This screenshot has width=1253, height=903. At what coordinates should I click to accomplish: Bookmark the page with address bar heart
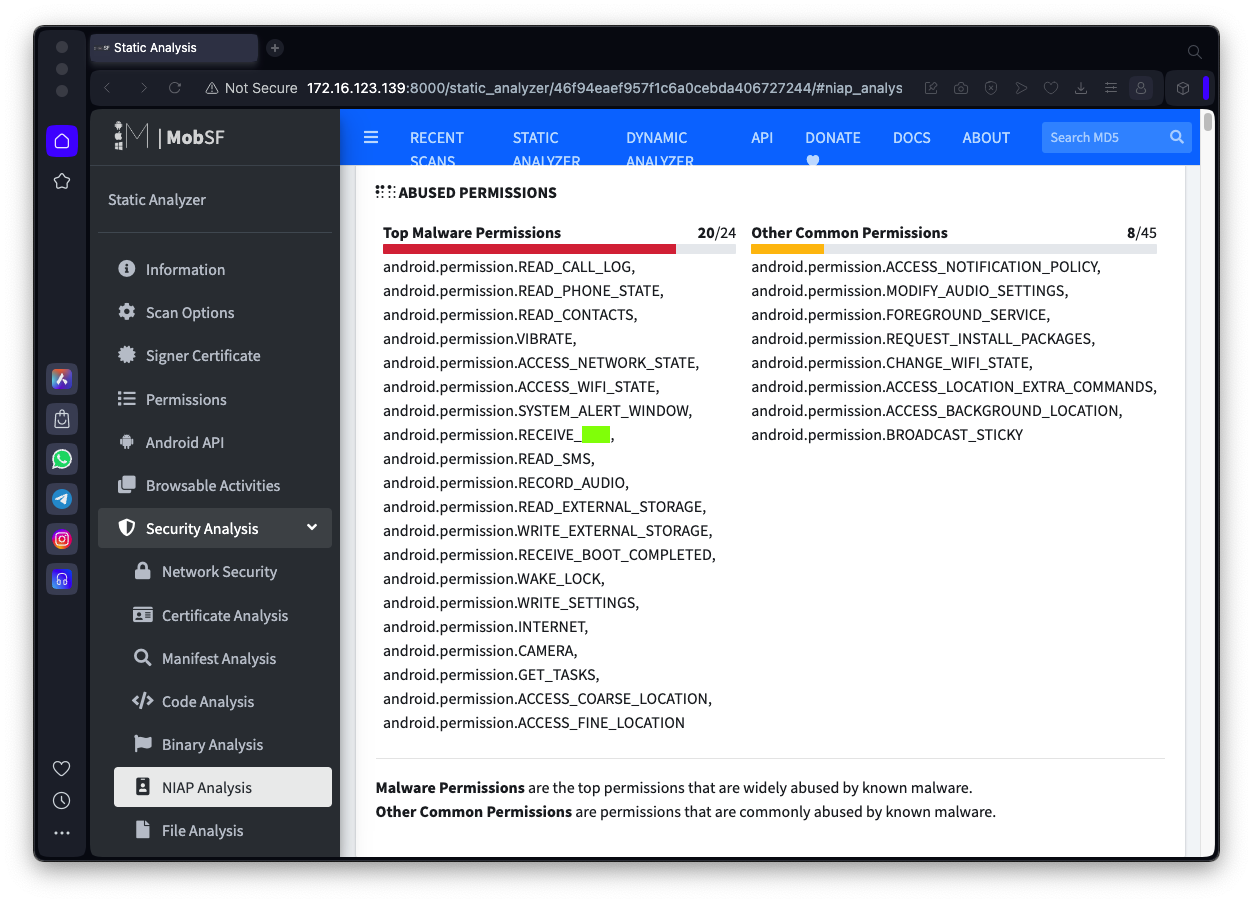tap(1051, 88)
